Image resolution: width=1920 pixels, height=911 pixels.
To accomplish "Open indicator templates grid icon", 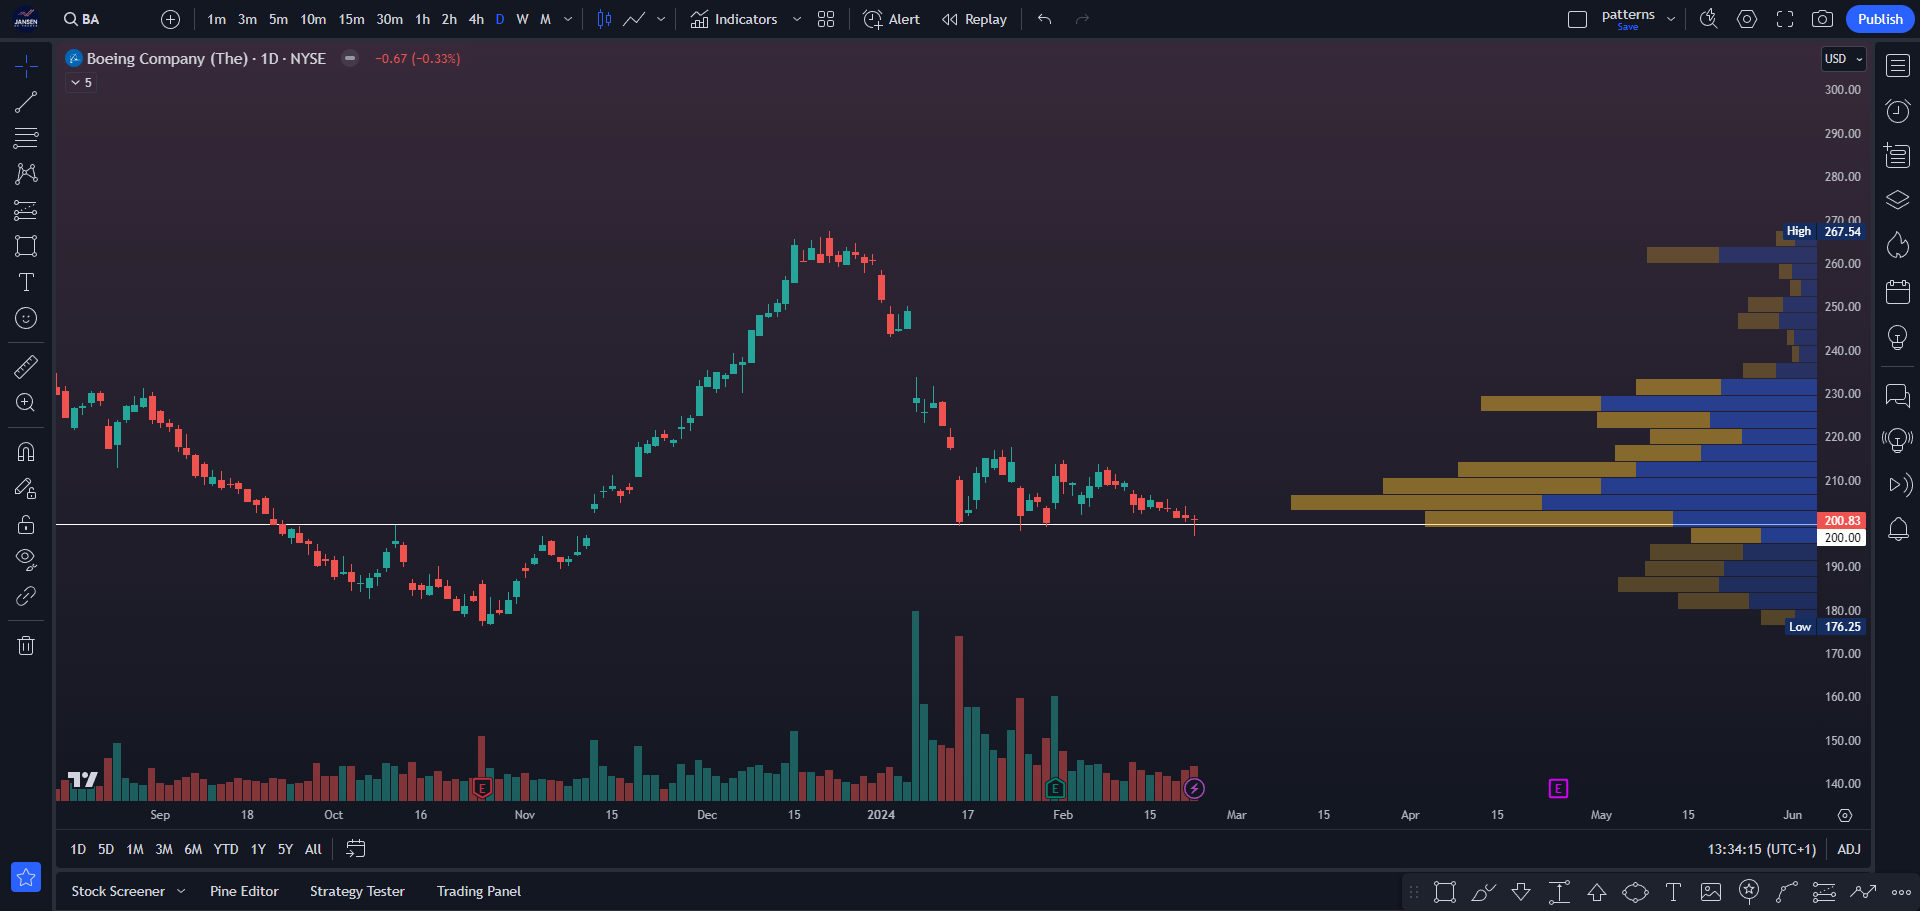I will tap(826, 19).
